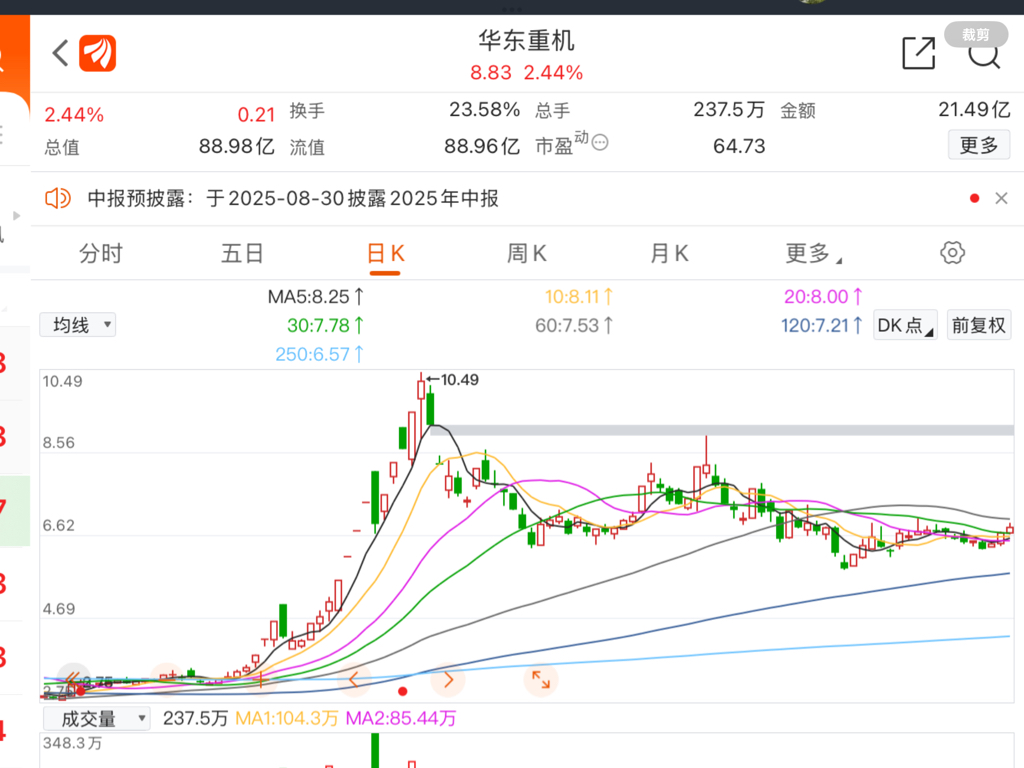Image resolution: width=1024 pixels, height=768 pixels.
Task: Click the share/export icon
Action: point(919,54)
